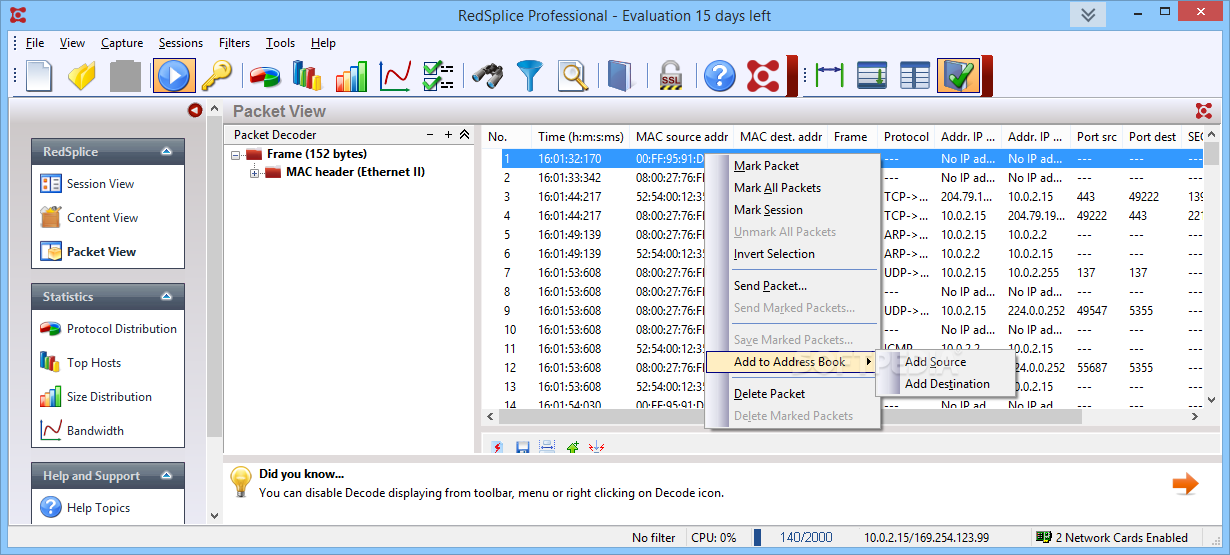This screenshot has width=1230, height=555.
Task: Select Mark Packet from context menu
Action: point(793,166)
